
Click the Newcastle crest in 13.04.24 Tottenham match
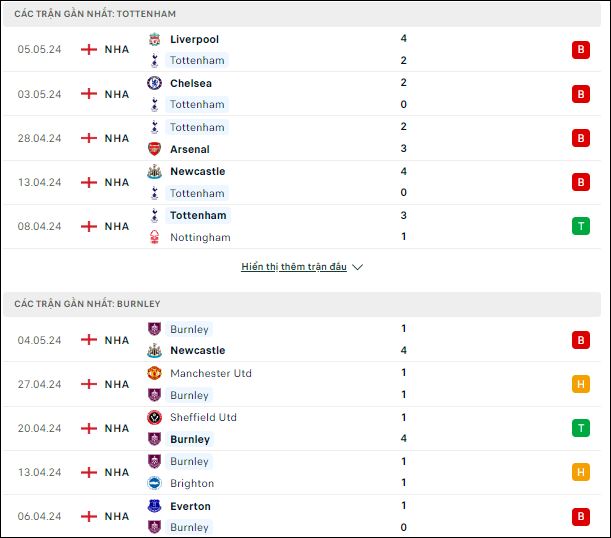155,171
